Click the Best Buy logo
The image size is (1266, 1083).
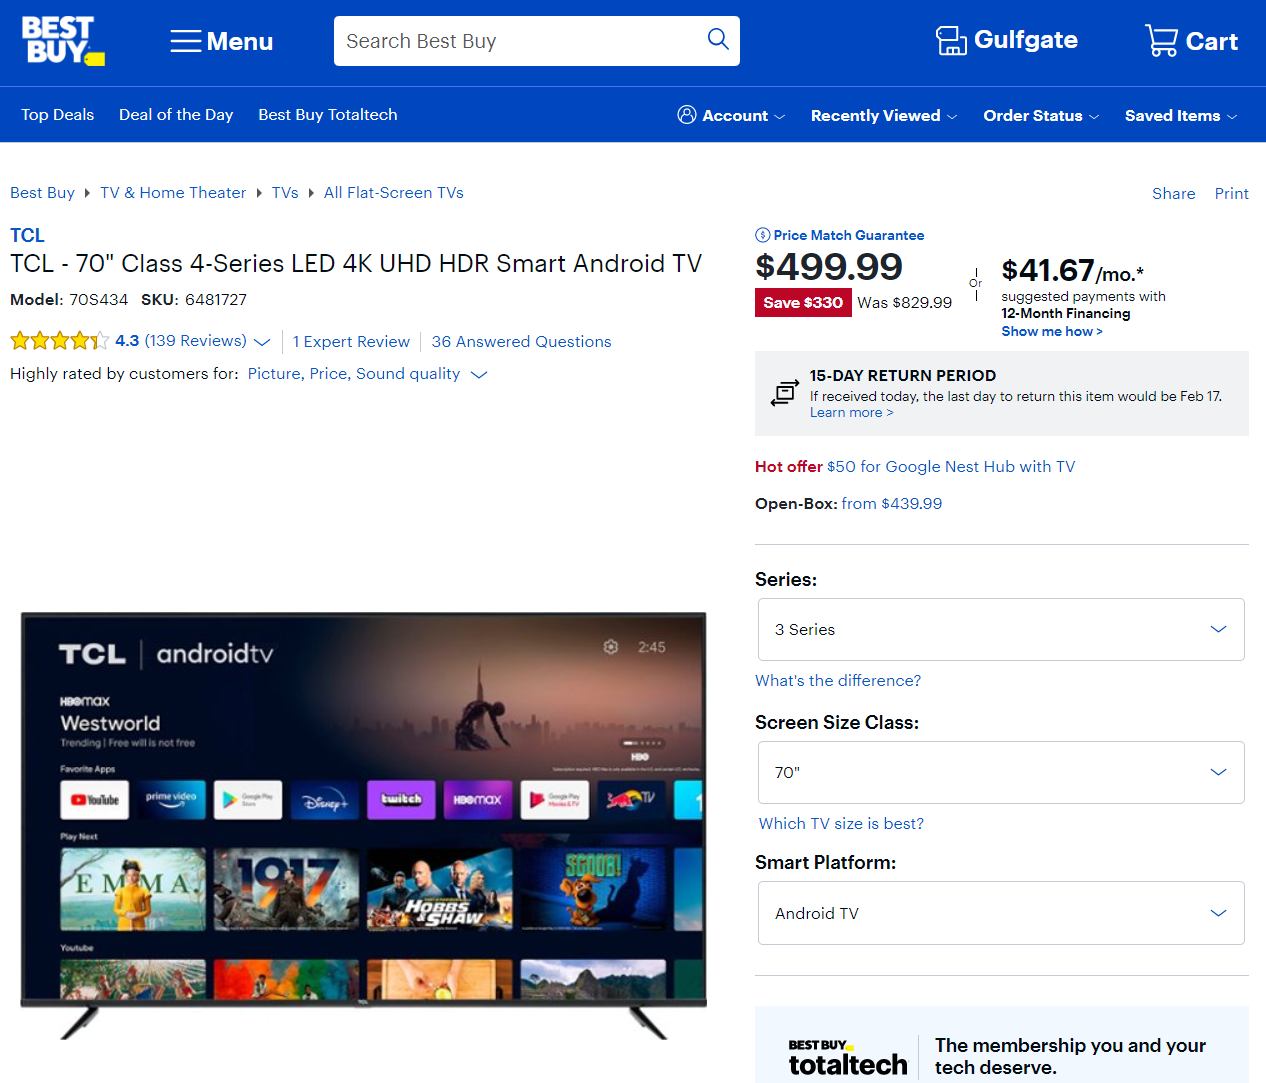click(x=63, y=41)
